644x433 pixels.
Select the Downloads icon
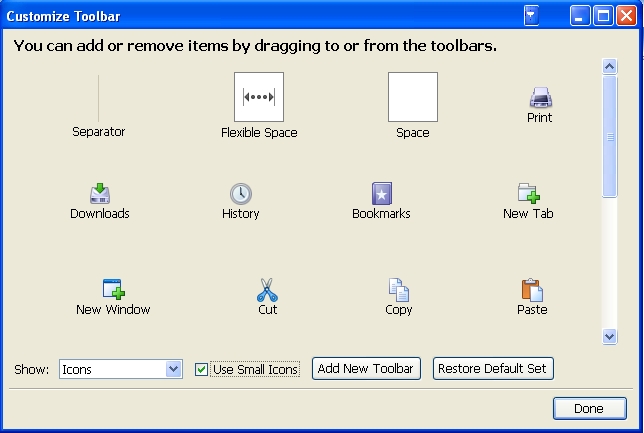100,193
